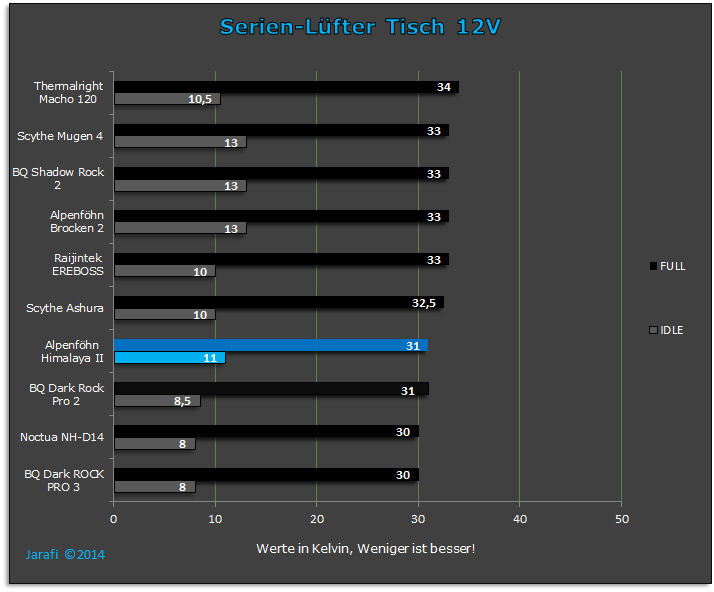Screen dimensions: 714x592
Task: Select the Noctua NH-D14 label
Action: (x=62, y=437)
